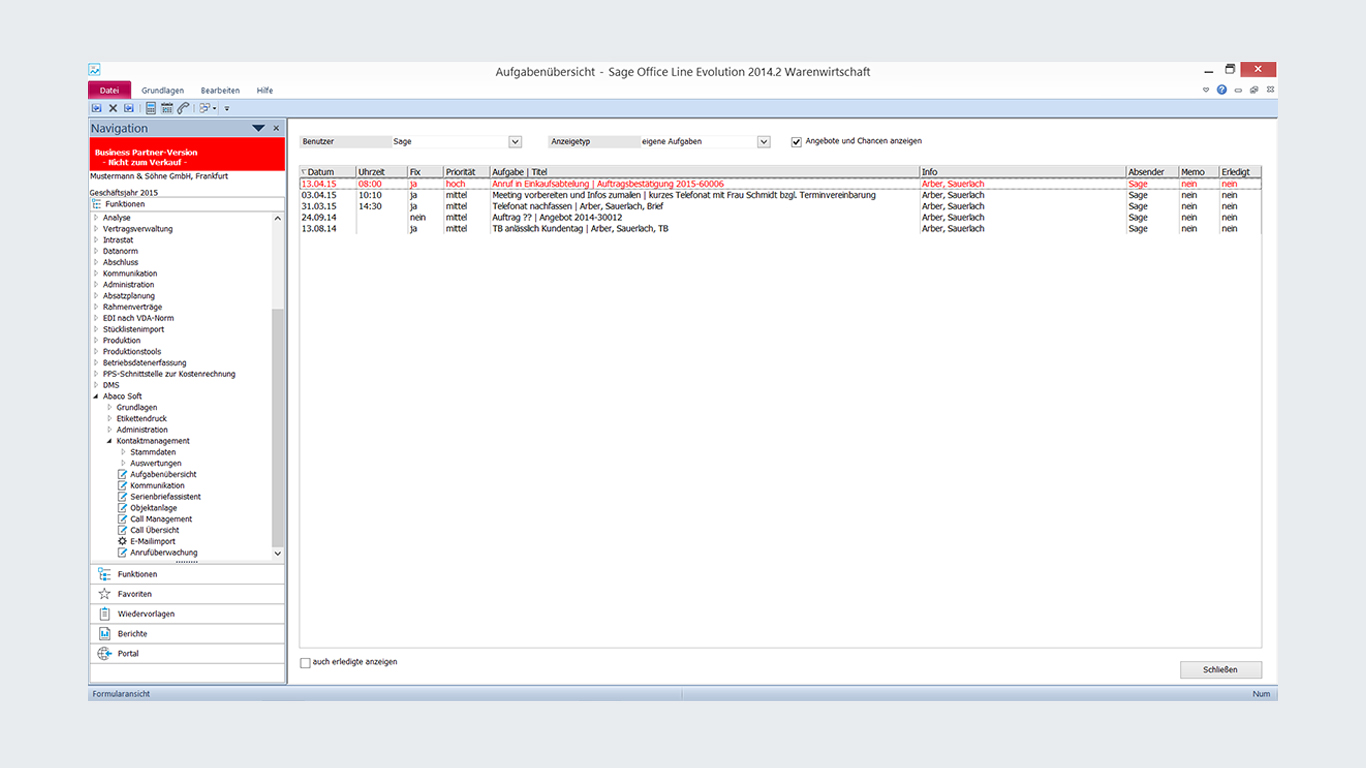
Task: Click the navigation tree scrollbar down arrow
Action: point(278,553)
